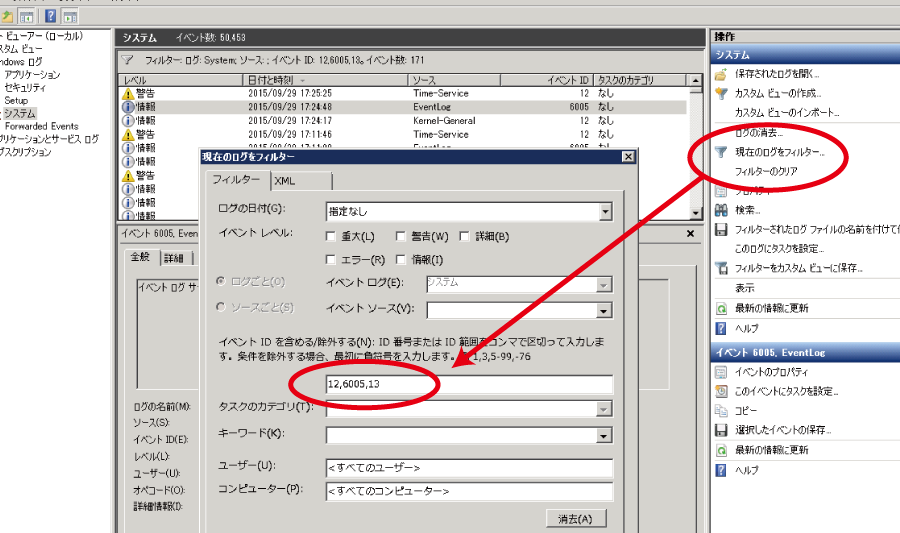Click the System section help icon
900x533 pixels.
click(x=721, y=329)
